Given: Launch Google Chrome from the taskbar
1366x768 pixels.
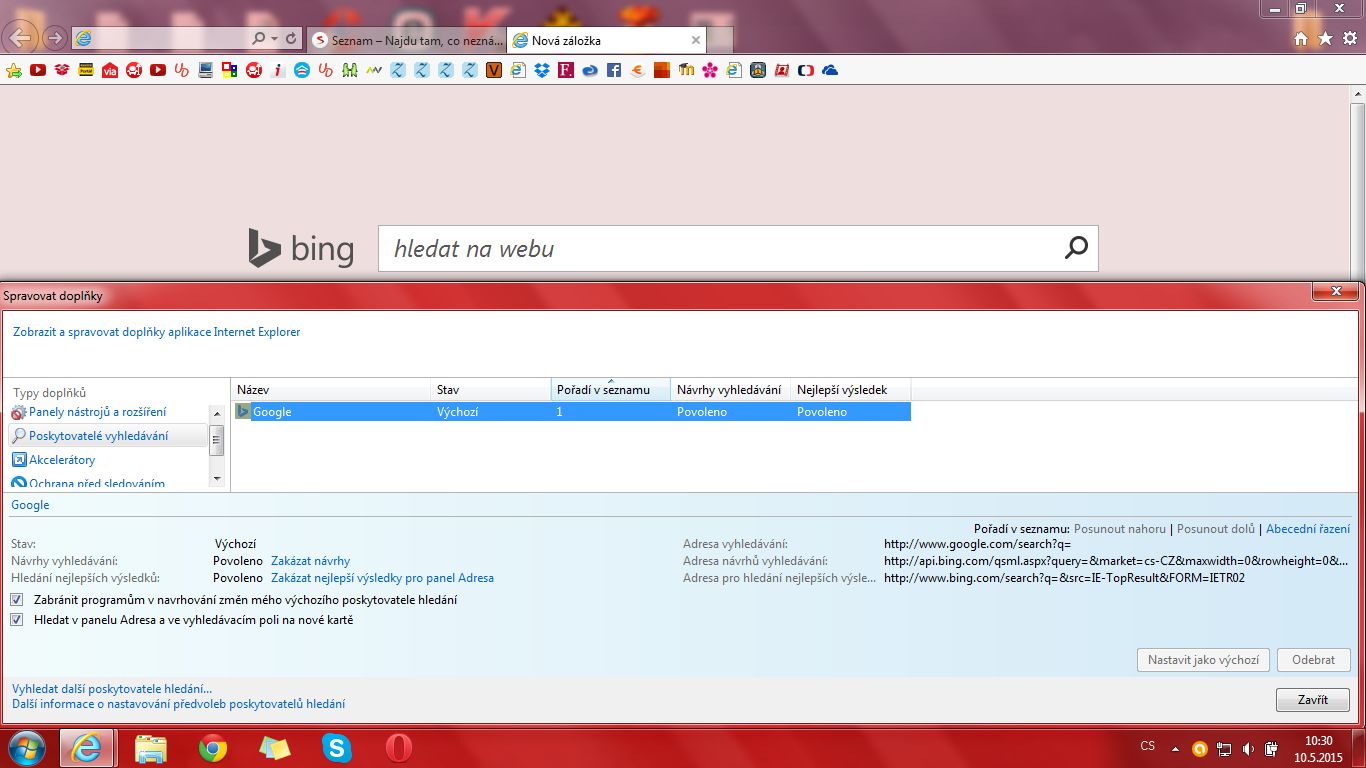Looking at the screenshot, I should pyautogui.click(x=213, y=748).
